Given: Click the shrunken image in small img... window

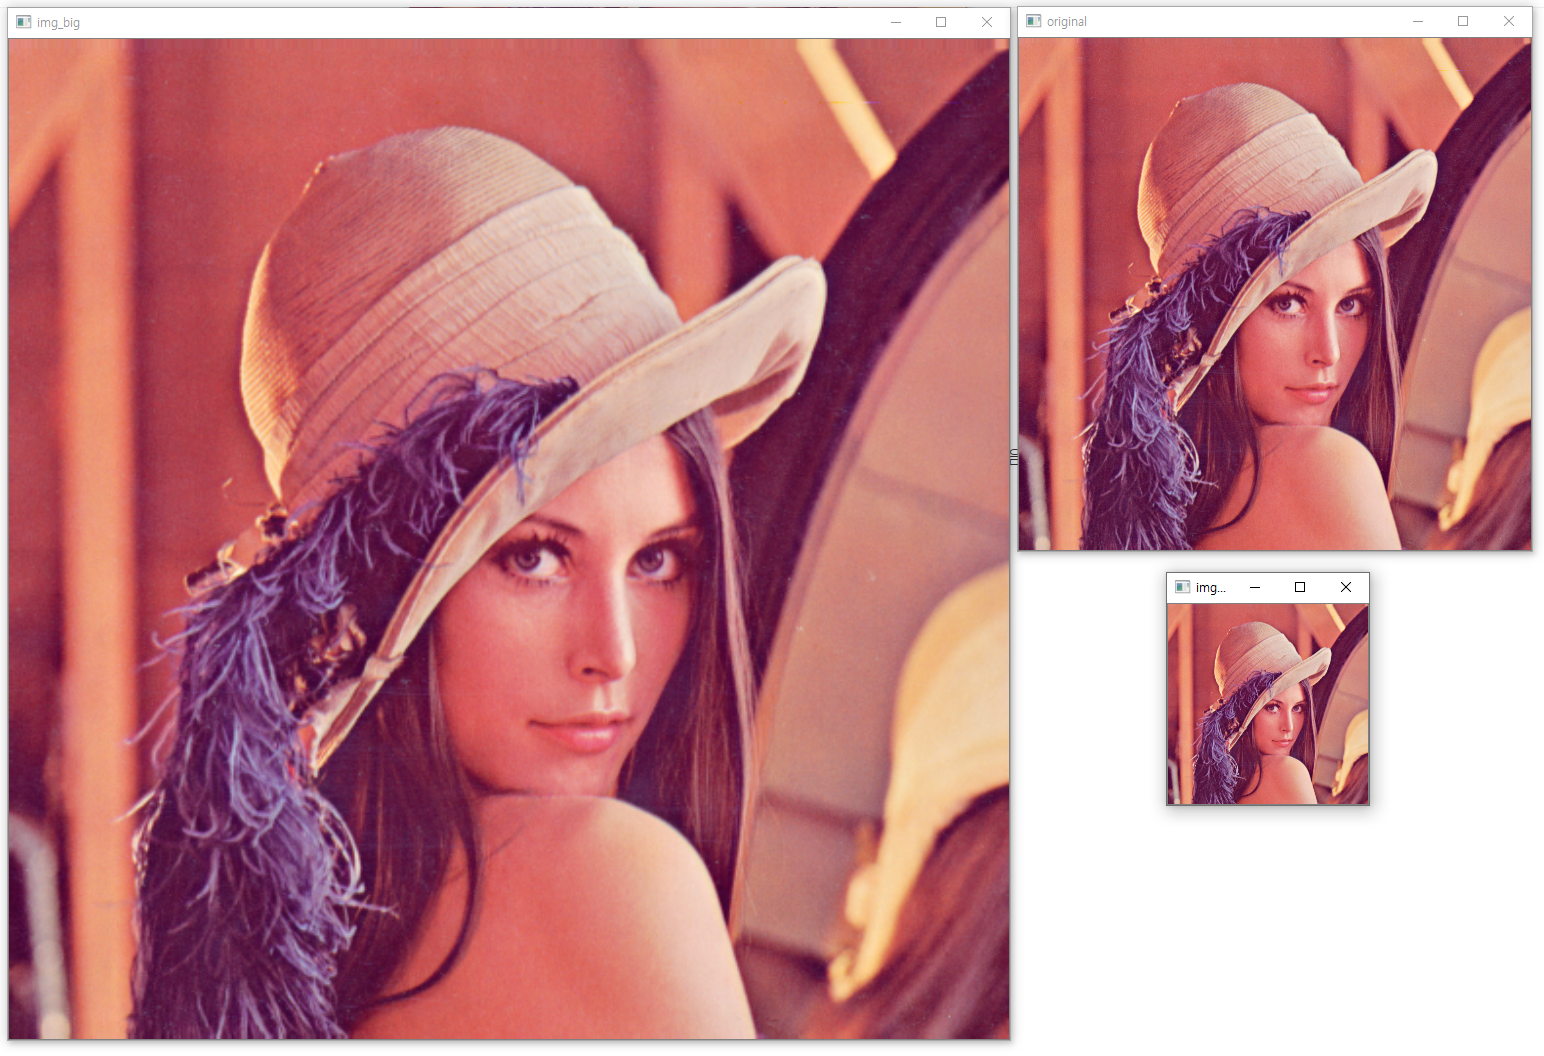Looking at the screenshot, I should point(1268,704).
